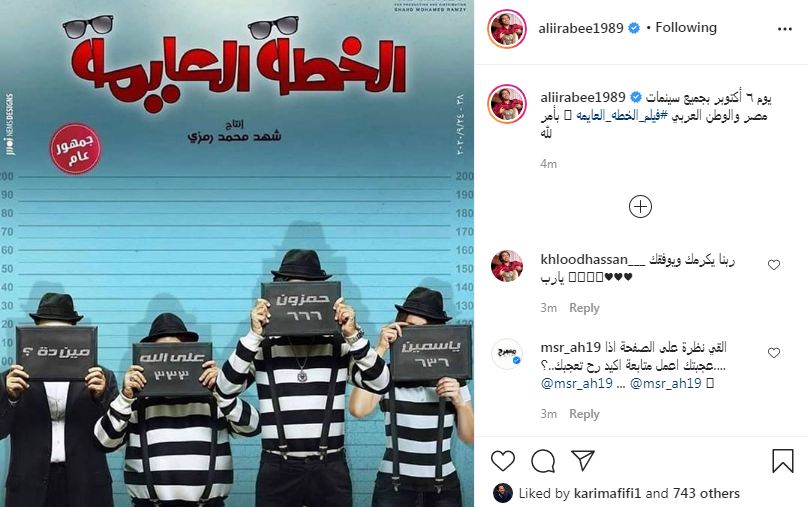
Task: Open the comment speech bubble icon
Action: click(x=543, y=461)
